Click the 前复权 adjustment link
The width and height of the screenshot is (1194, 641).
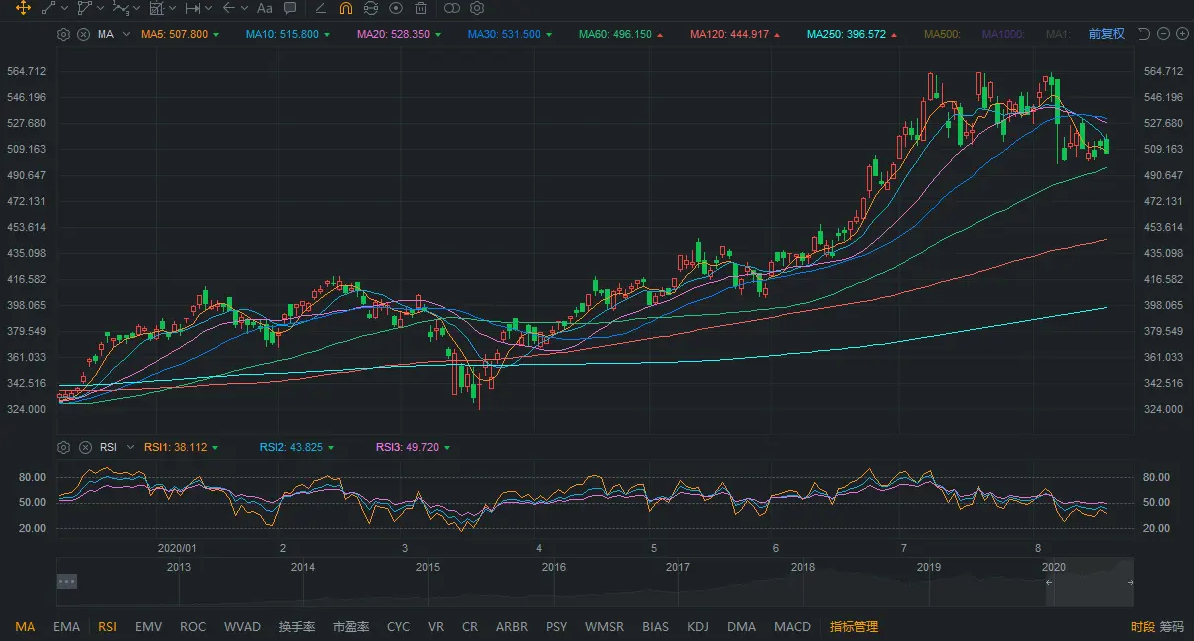1106,34
